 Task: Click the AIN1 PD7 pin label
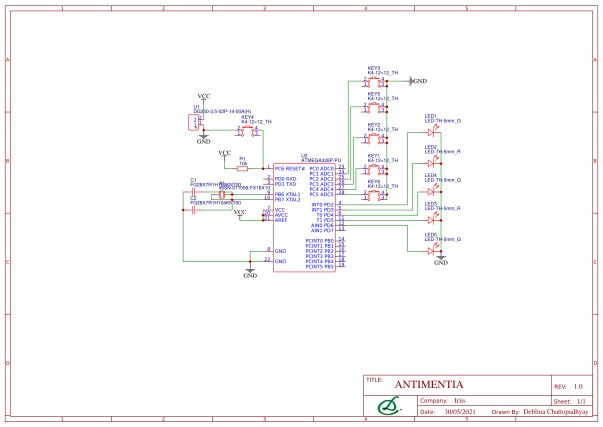coord(322,230)
